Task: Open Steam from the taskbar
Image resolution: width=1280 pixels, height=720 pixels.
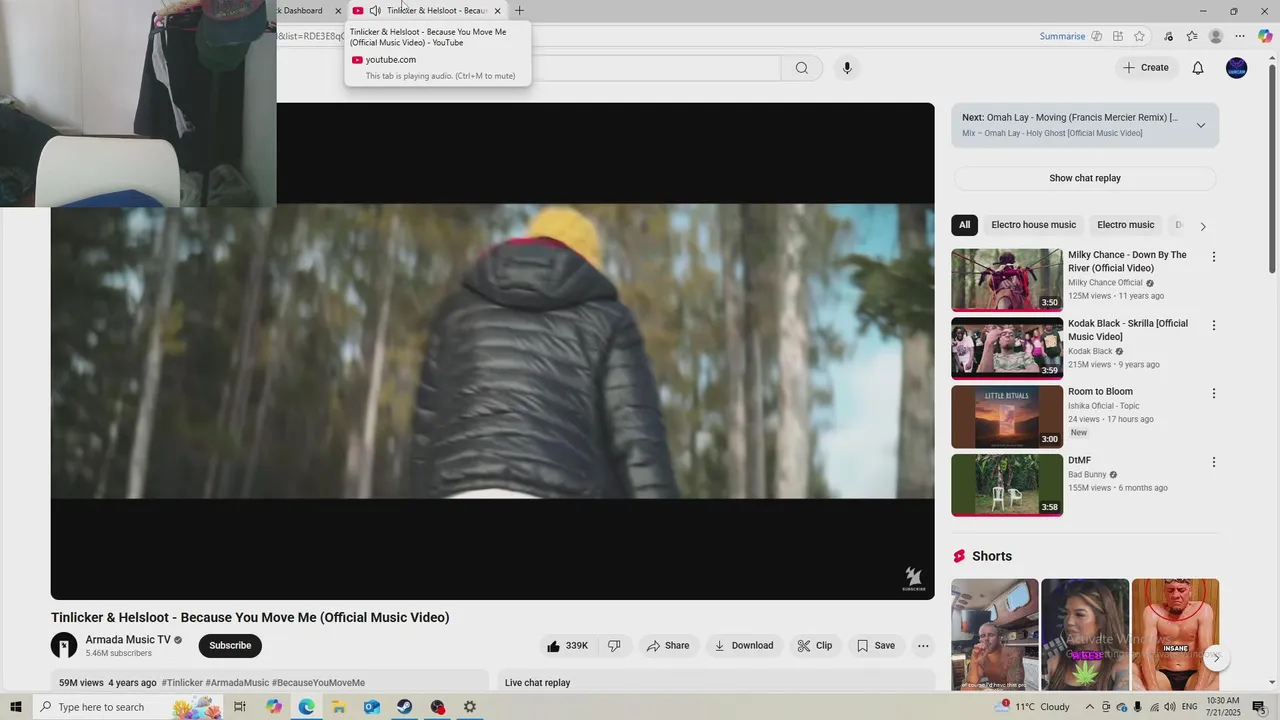Action: click(404, 707)
